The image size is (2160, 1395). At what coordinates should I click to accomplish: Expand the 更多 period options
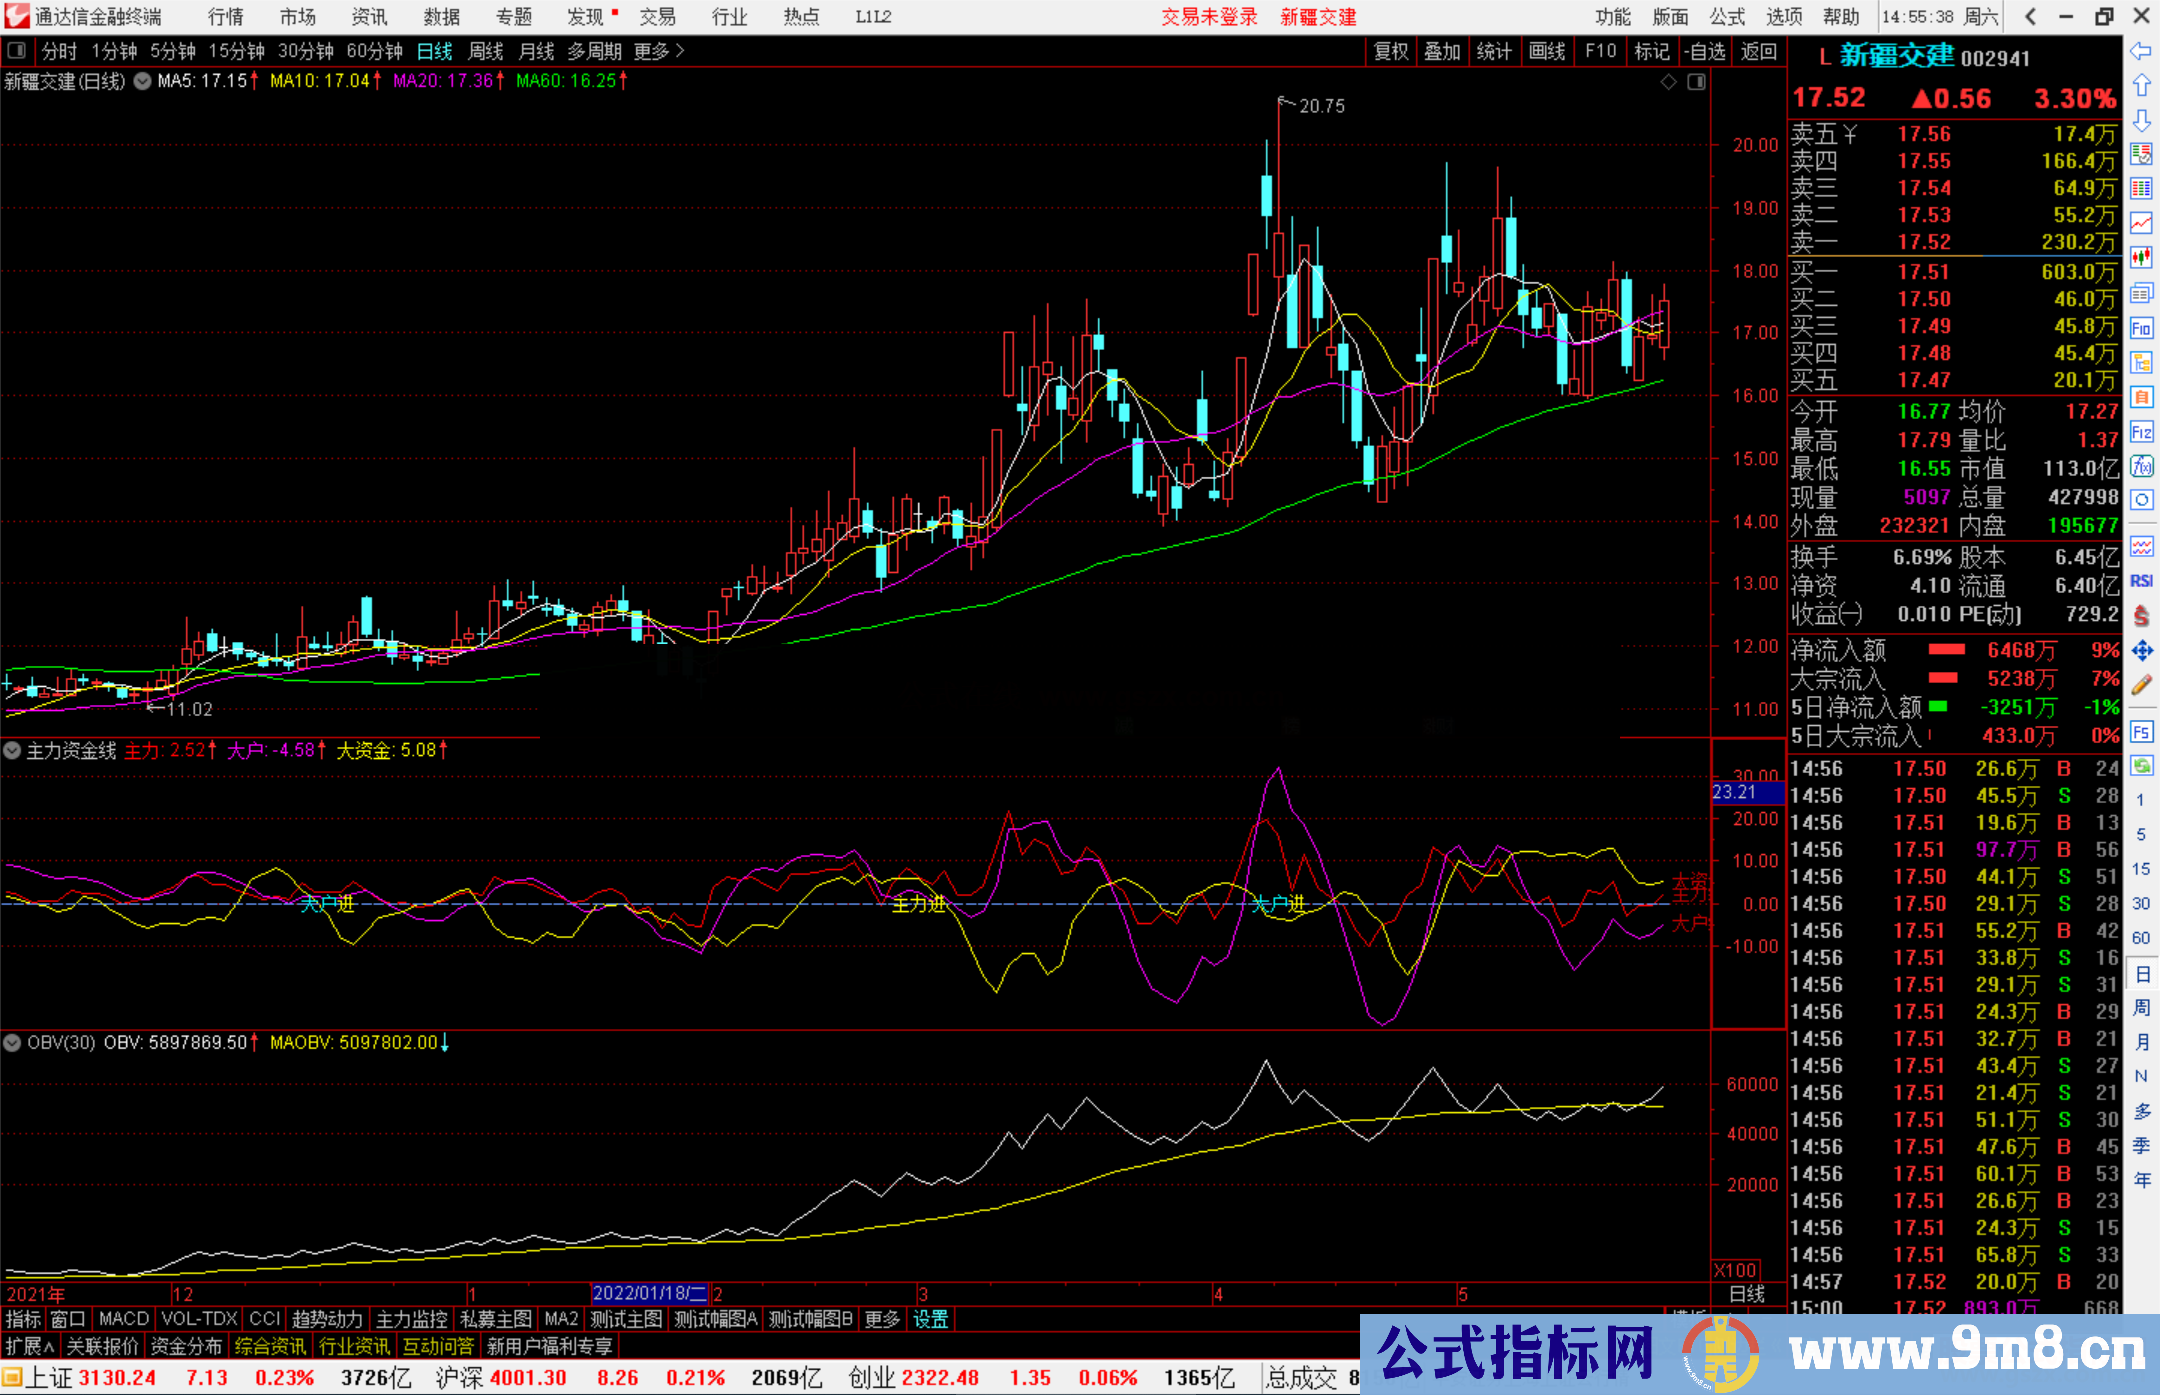point(658,51)
